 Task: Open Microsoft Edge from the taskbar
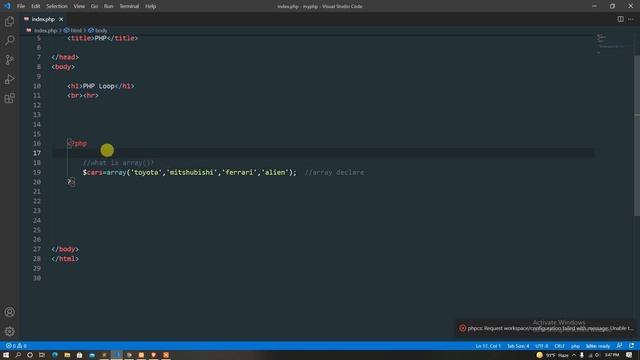pos(55,355)
